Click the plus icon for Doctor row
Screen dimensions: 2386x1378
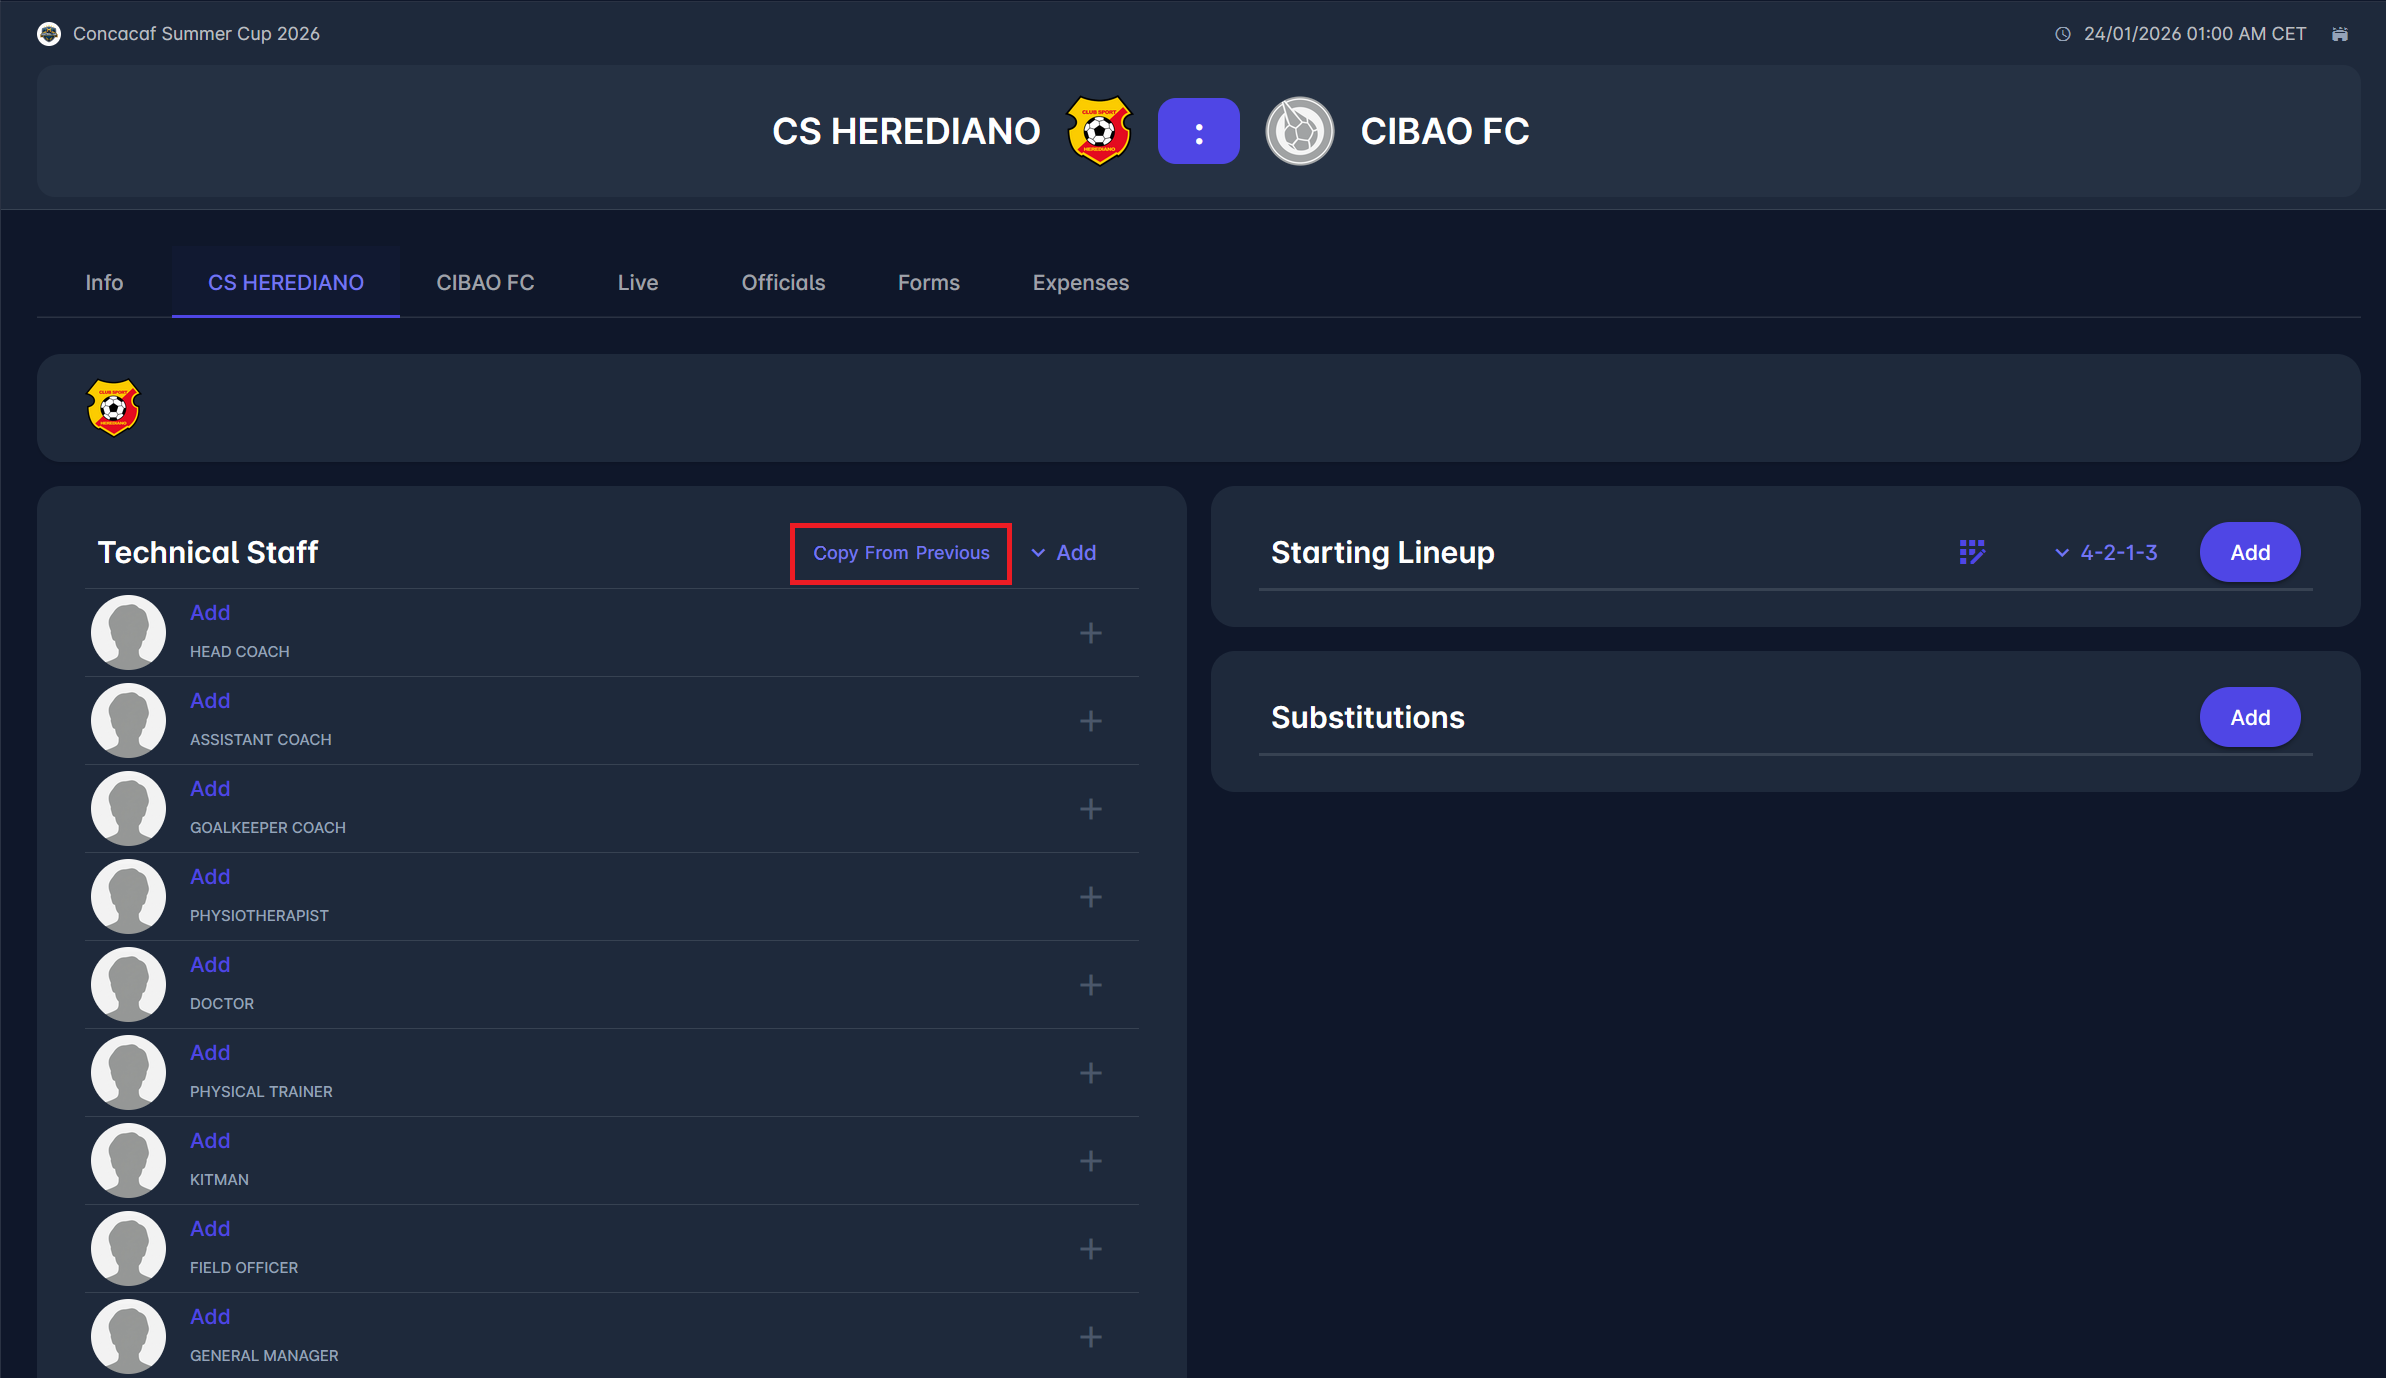(x=1091, y=985)
